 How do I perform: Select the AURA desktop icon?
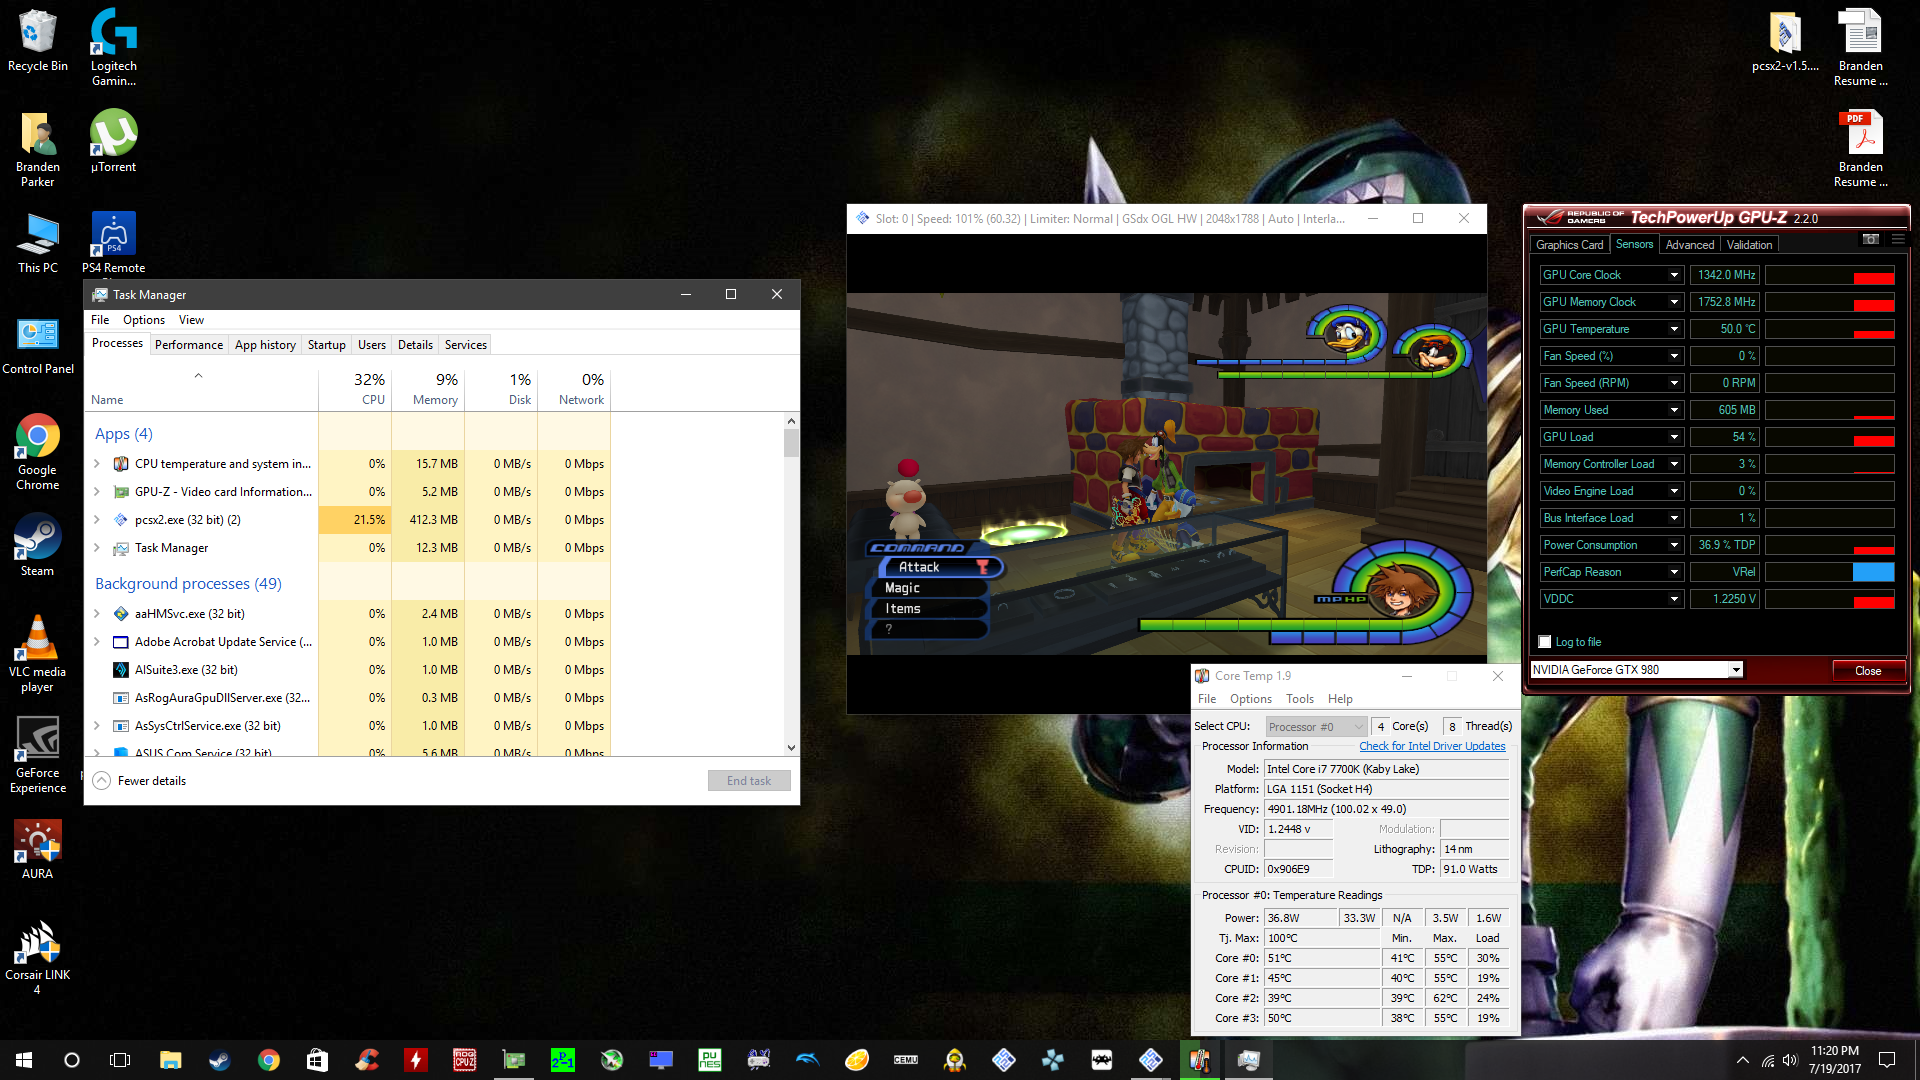(x=37, y=850)
